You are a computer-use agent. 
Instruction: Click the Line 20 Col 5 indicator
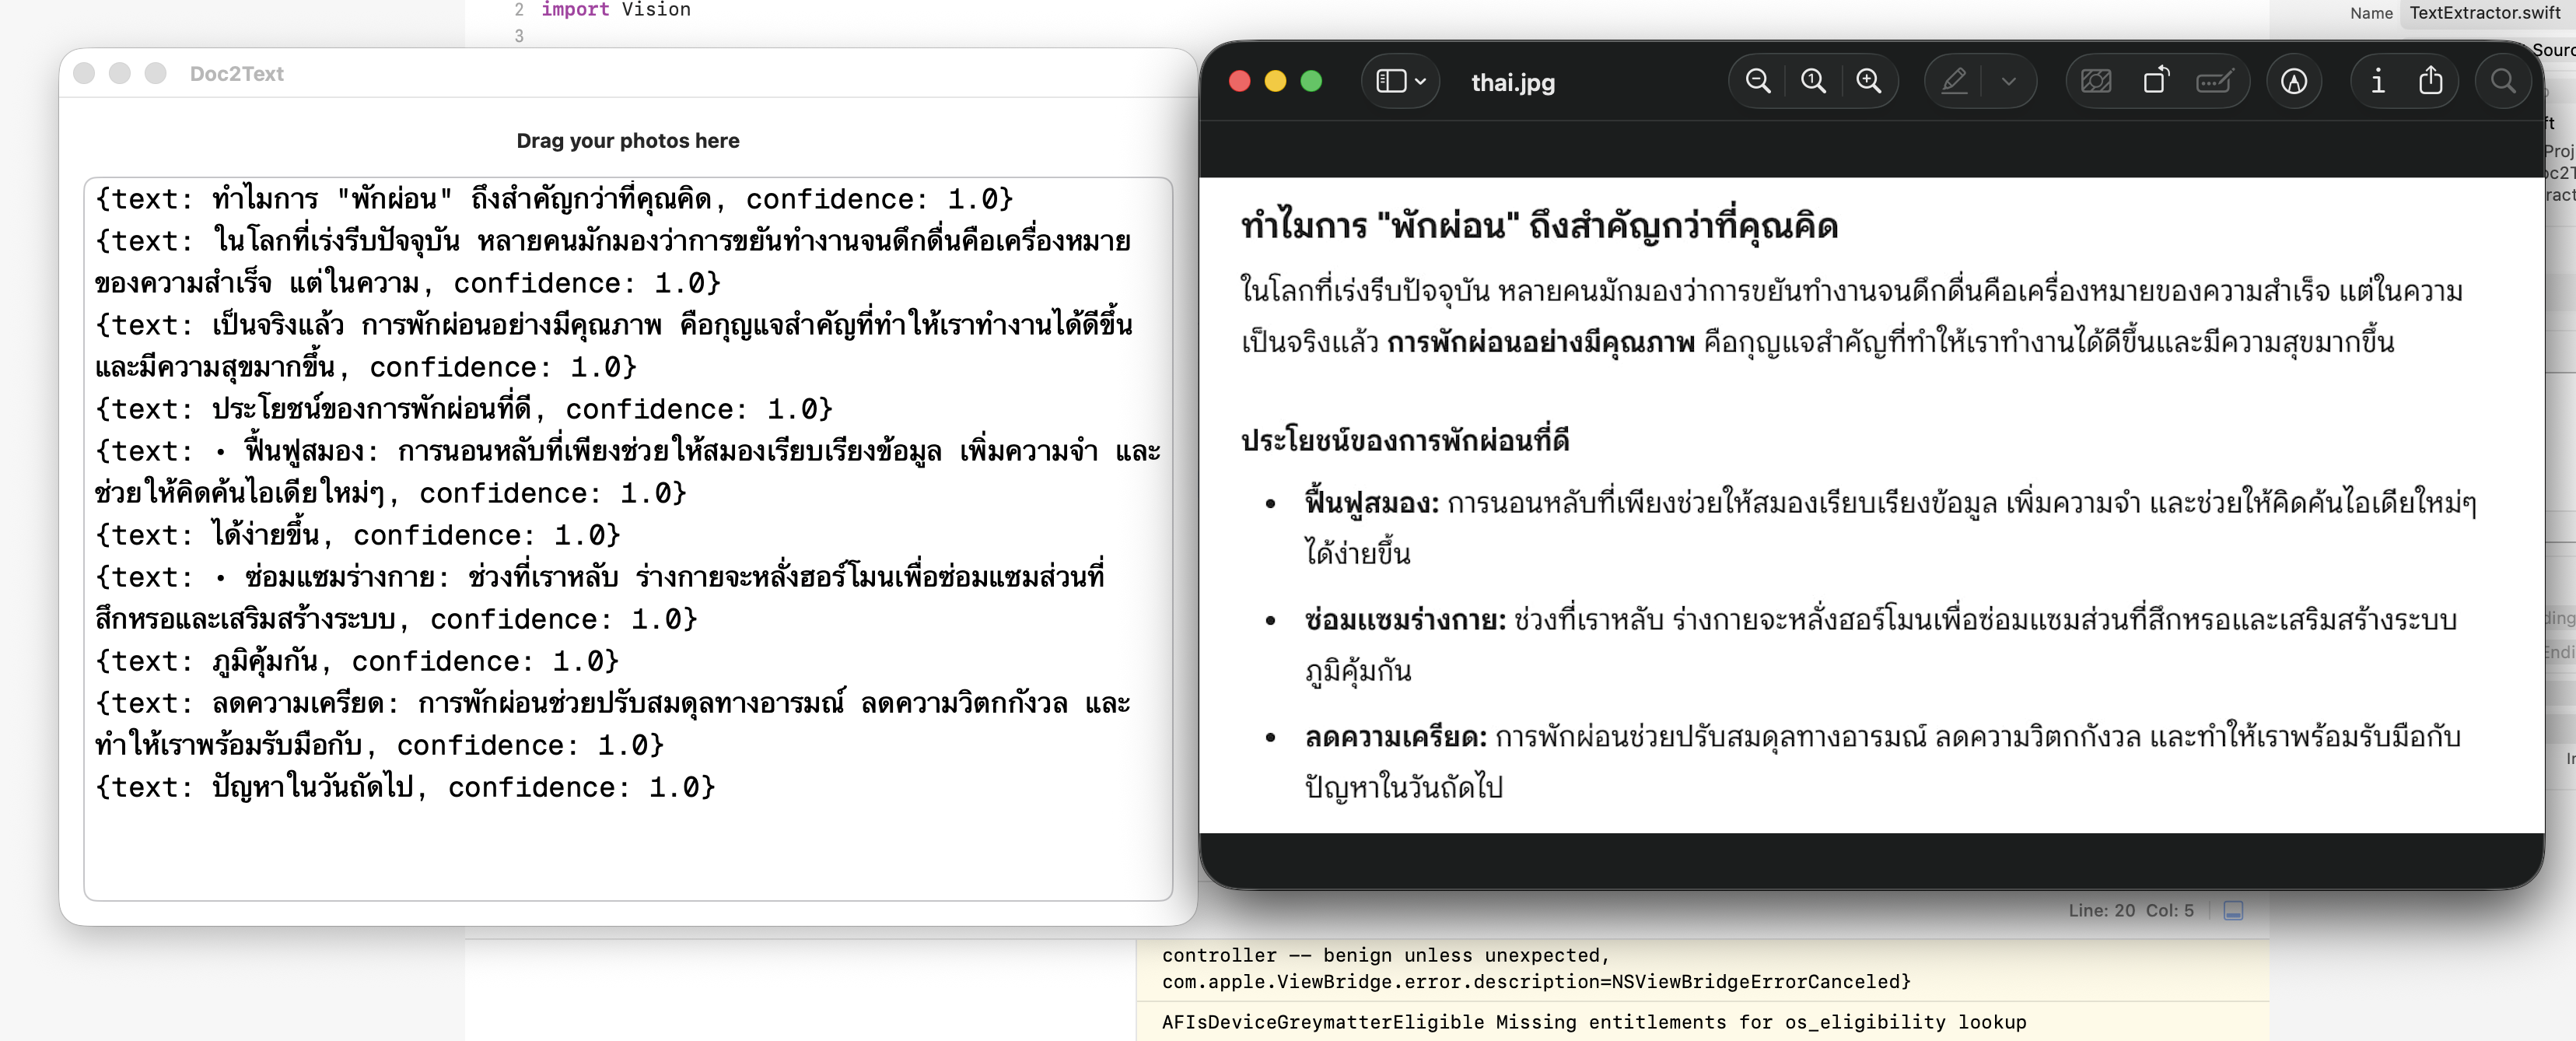(2130, 910)
